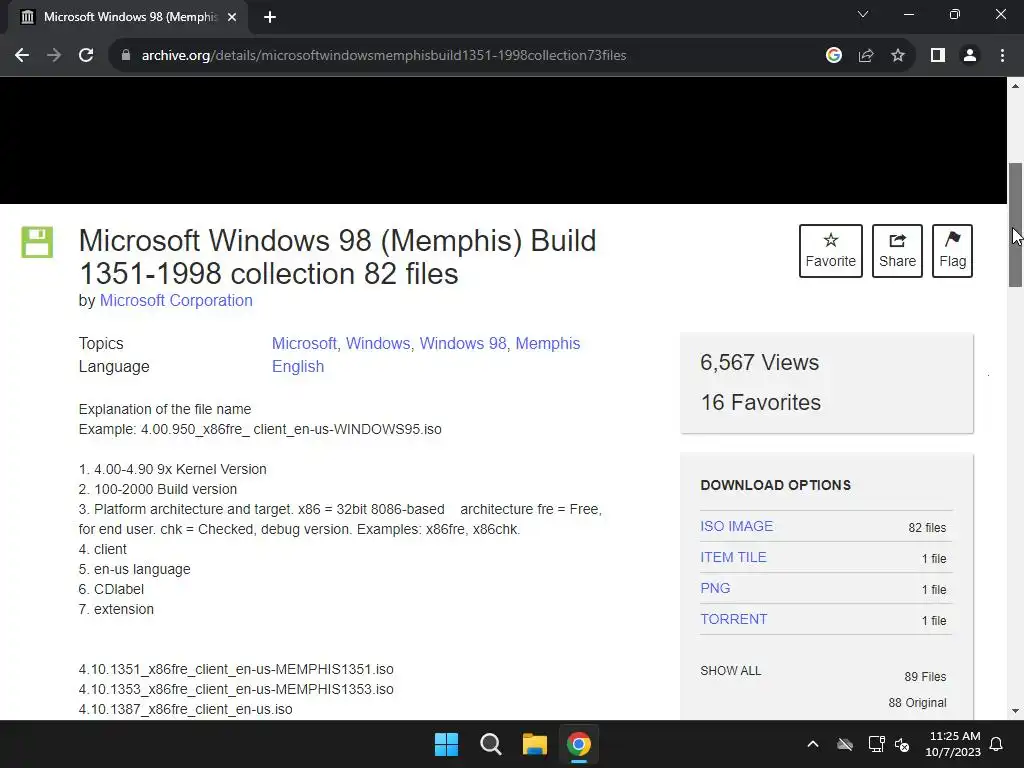
Task: Open Windows taskbar search
Action: point(490,744)
